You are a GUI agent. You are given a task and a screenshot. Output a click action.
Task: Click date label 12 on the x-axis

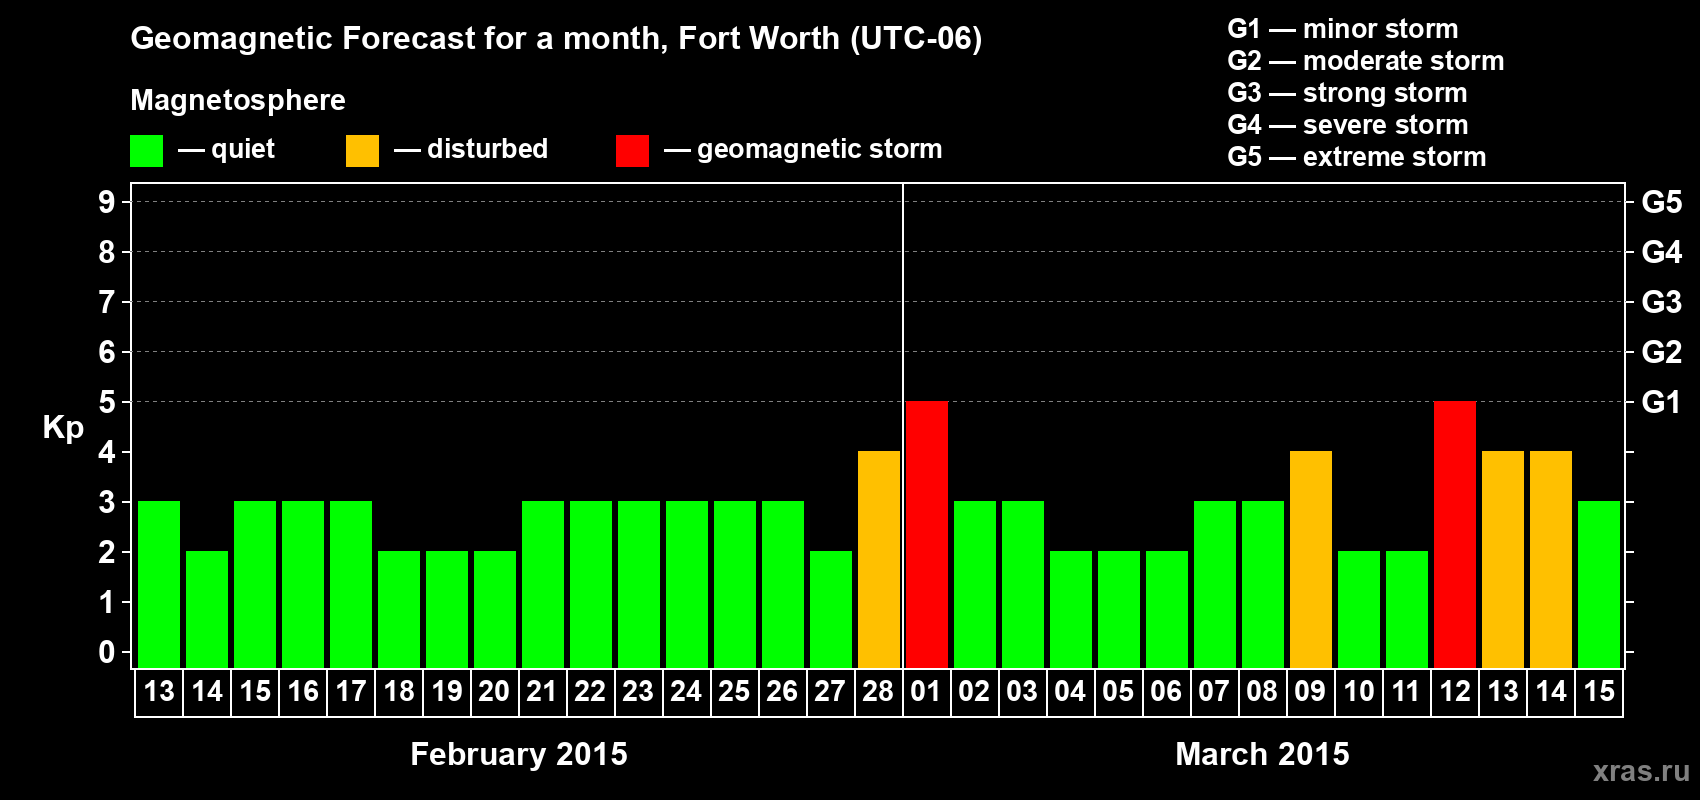pyautogui.click(x=1455, y=692)
